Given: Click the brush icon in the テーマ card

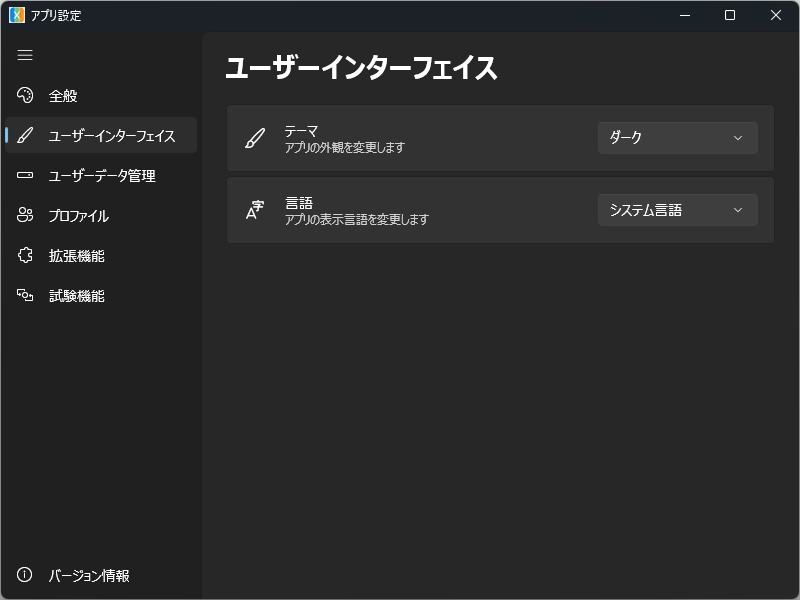Looking at the screenshot, I should coord(255,138).
